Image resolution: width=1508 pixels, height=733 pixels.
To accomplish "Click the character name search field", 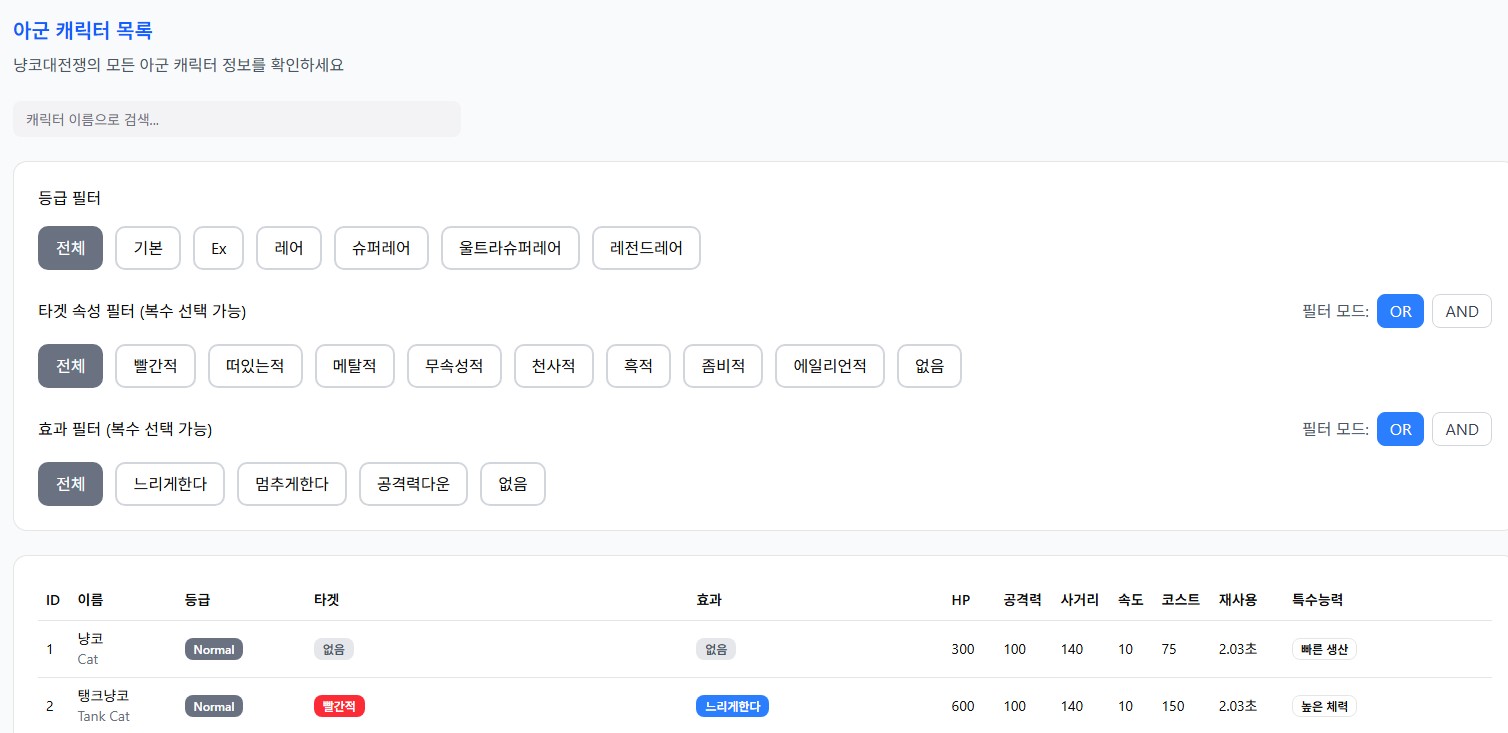I will click(x=236, y=119).
